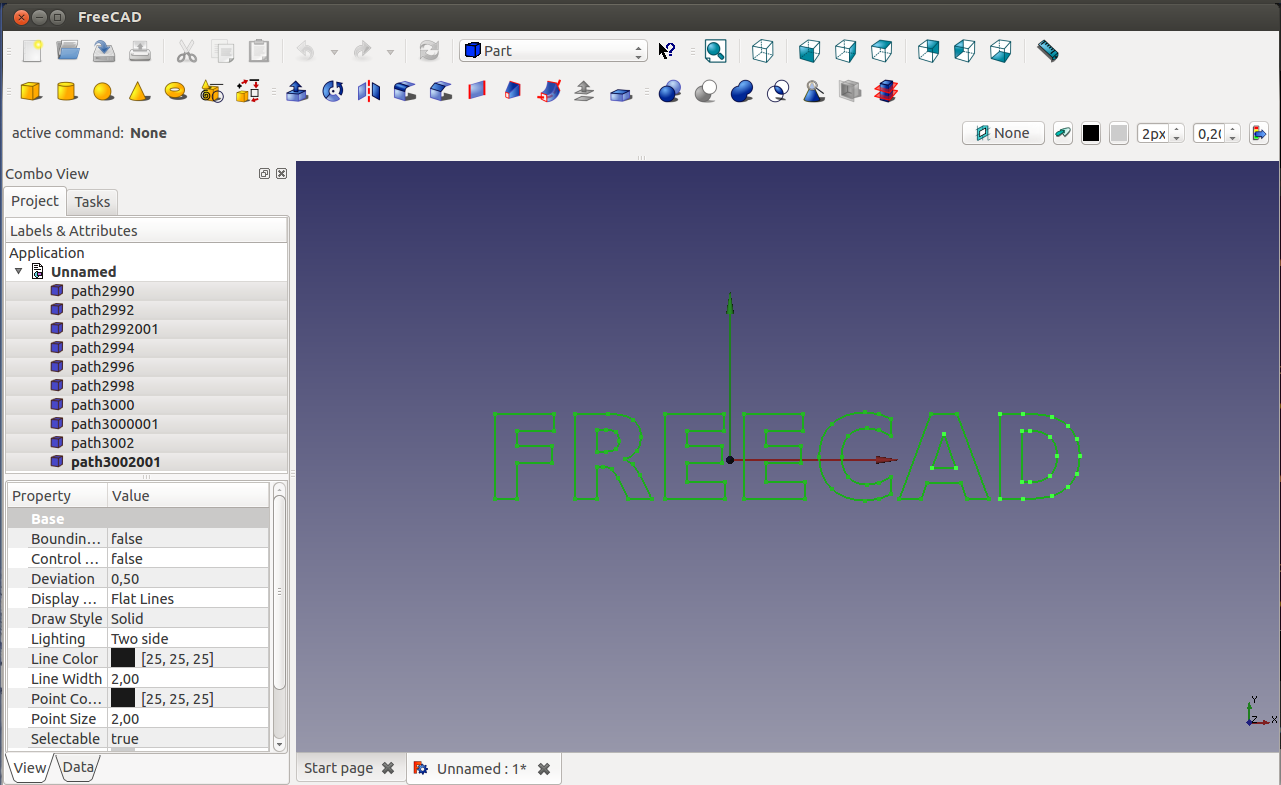This screenshot has width=1281, height=785.
Task: Click the Revolve tool icon
Action: coord(333,92)
